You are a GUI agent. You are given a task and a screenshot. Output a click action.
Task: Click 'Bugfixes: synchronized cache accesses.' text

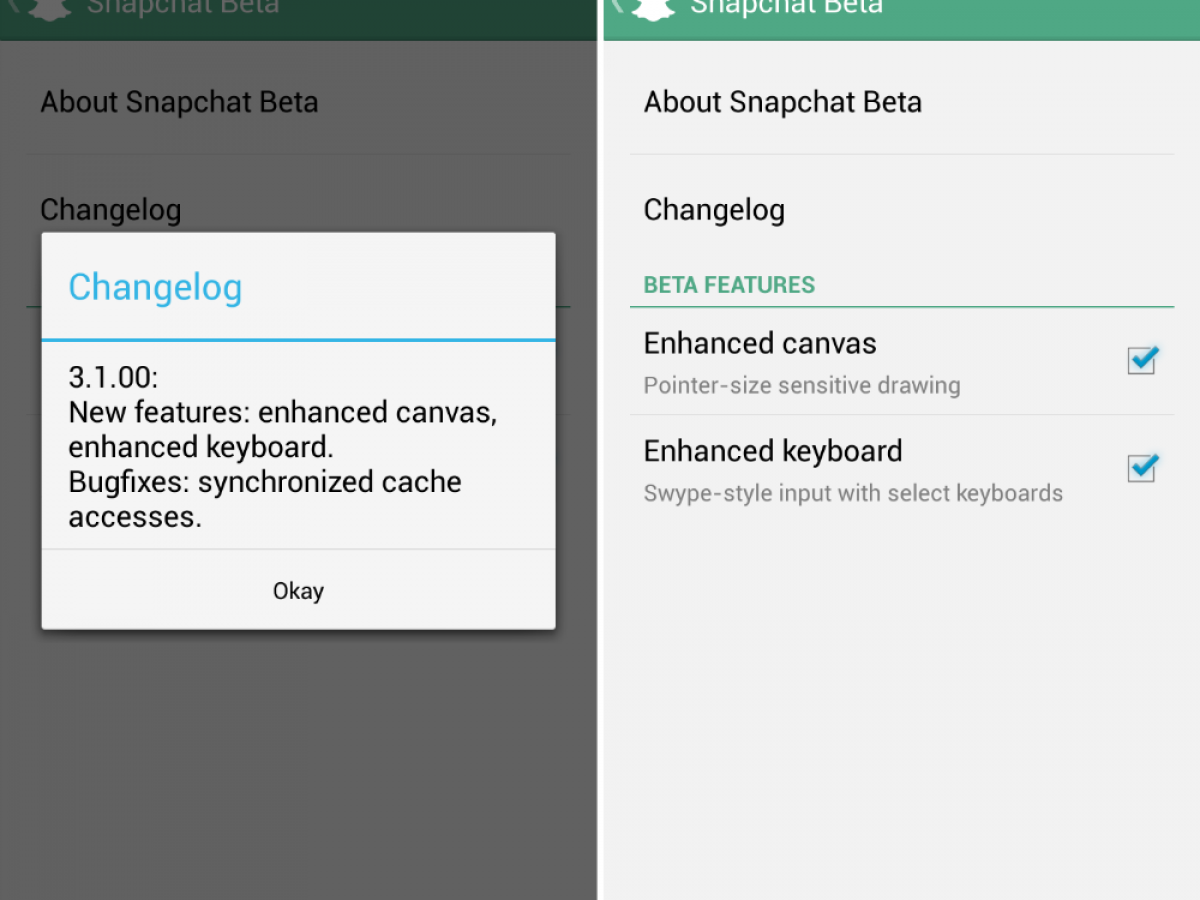265,499
